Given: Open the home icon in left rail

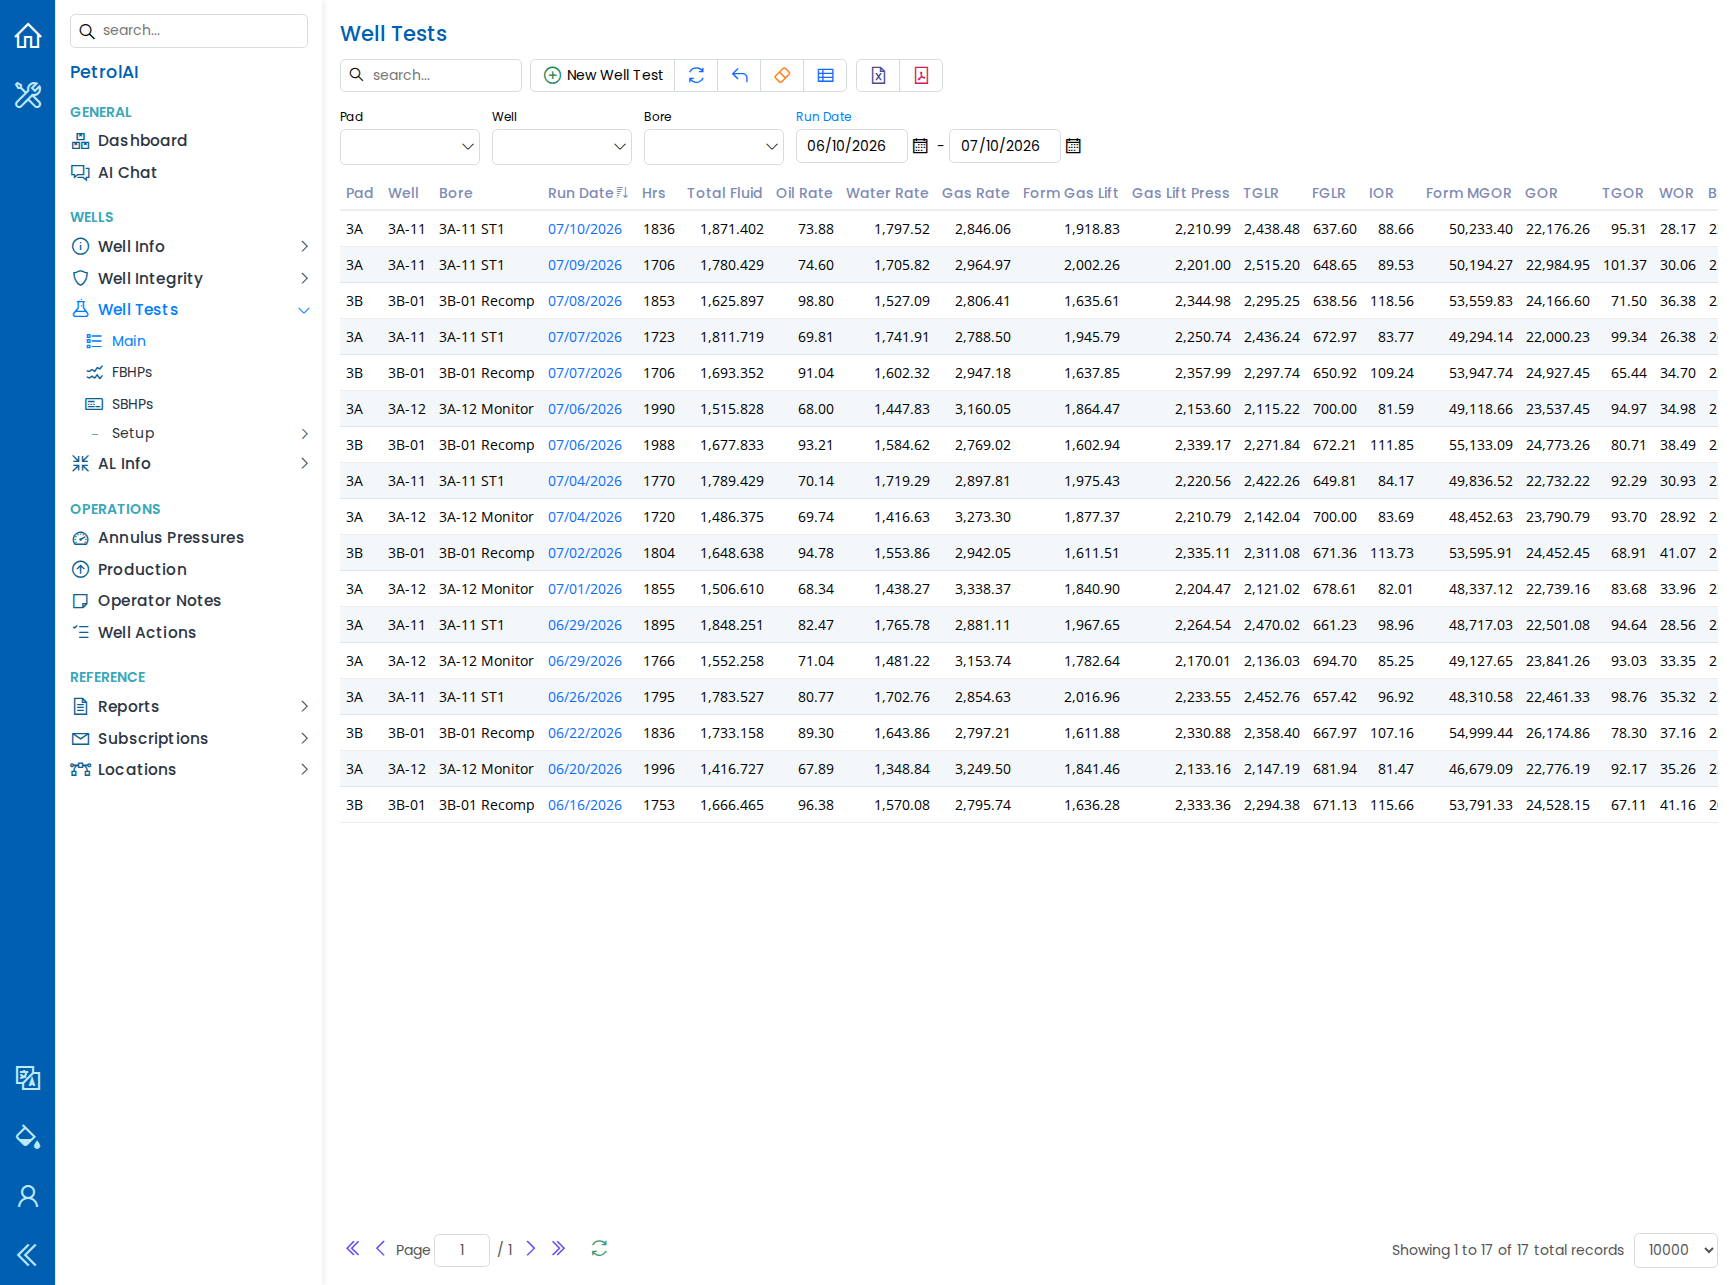Looking at the screenshot, I should [28, 36].
